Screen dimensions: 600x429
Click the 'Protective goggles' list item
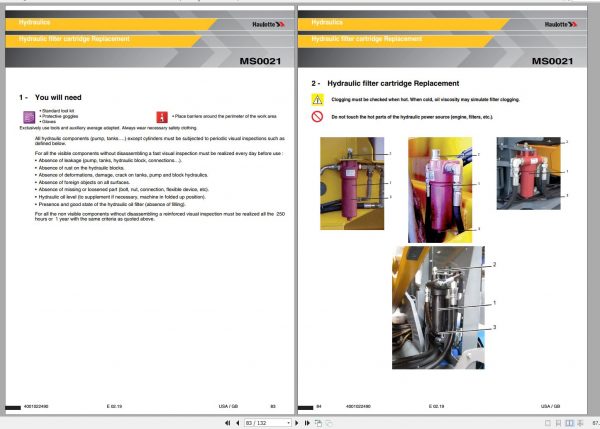pyautogui.click(x=59, y=116)
